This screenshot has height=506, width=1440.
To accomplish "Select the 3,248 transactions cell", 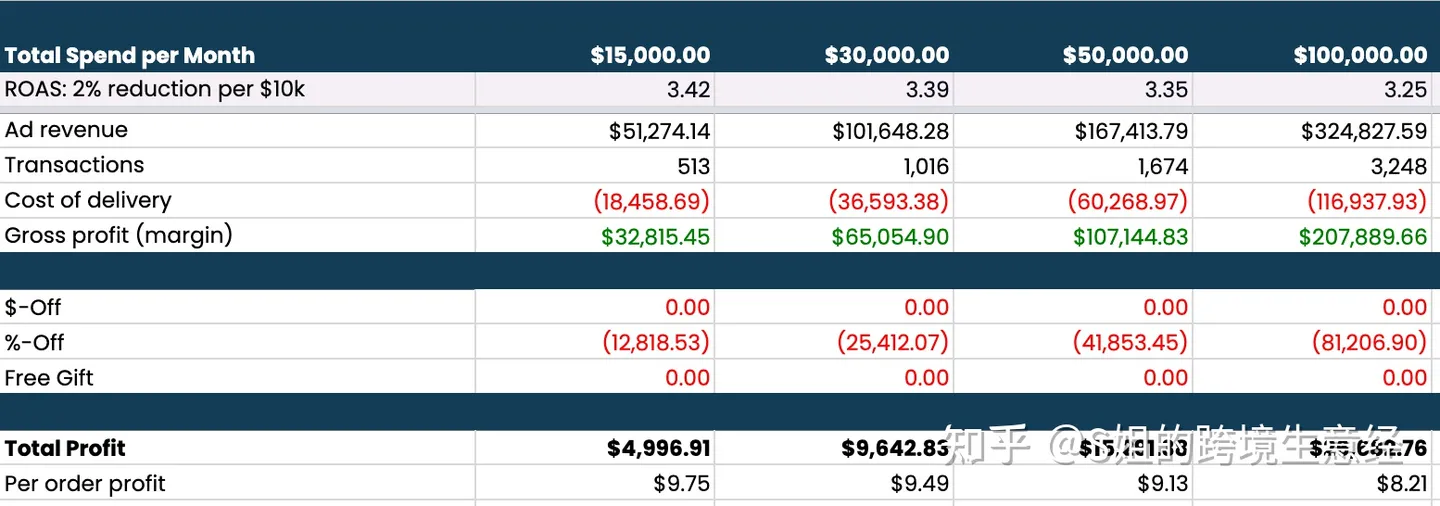I will point(1400,166).
